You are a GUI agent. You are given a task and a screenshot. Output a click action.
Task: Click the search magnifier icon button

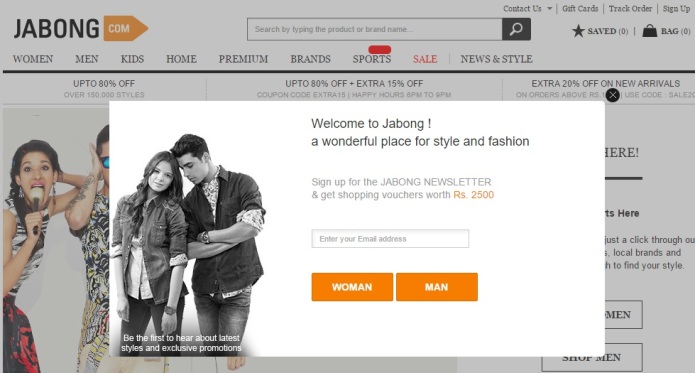(x=516, y=29)
